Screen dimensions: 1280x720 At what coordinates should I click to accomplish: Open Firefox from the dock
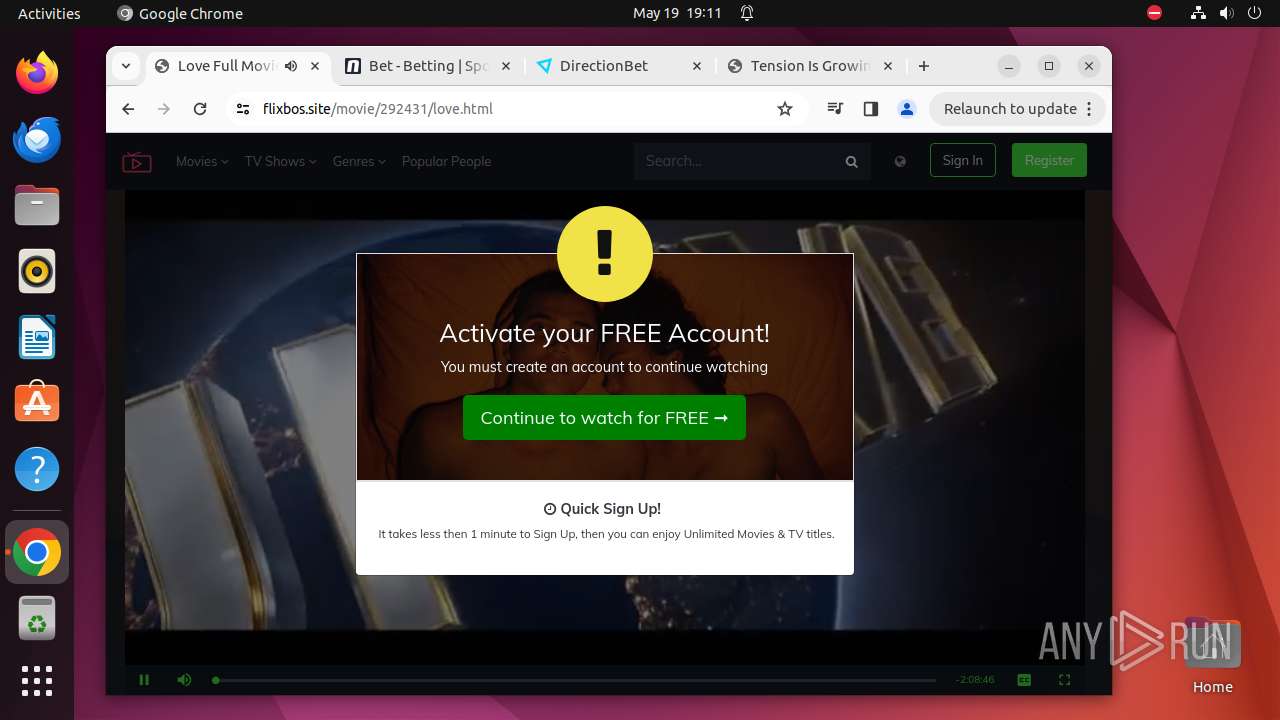(37, 73)
